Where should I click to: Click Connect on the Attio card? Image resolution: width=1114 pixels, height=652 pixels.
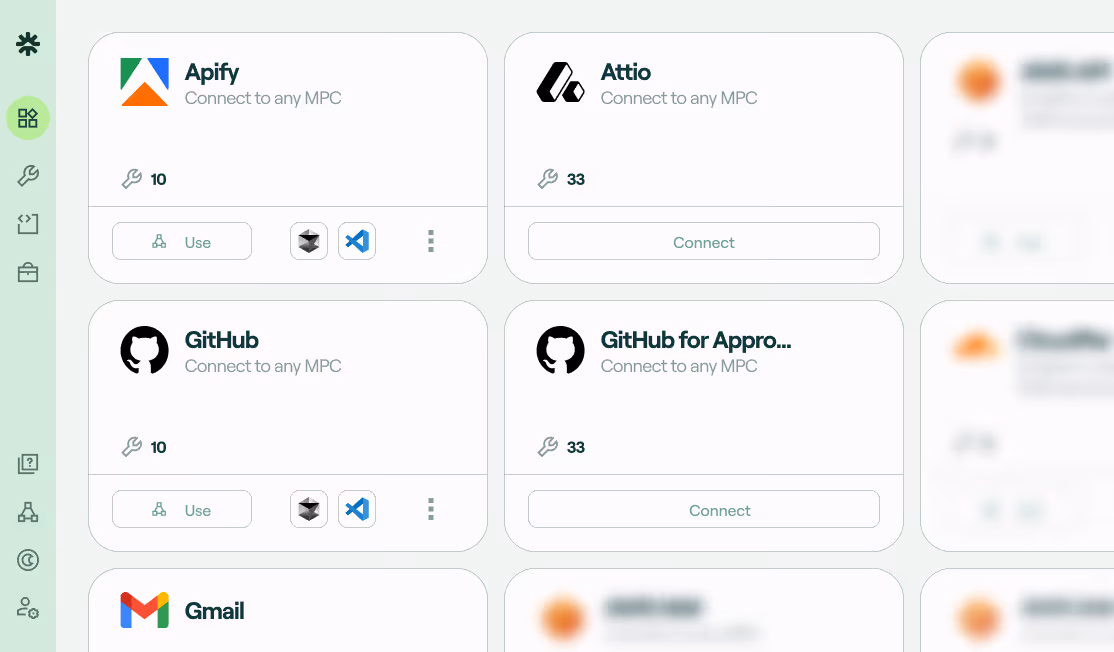coord(703,241)
